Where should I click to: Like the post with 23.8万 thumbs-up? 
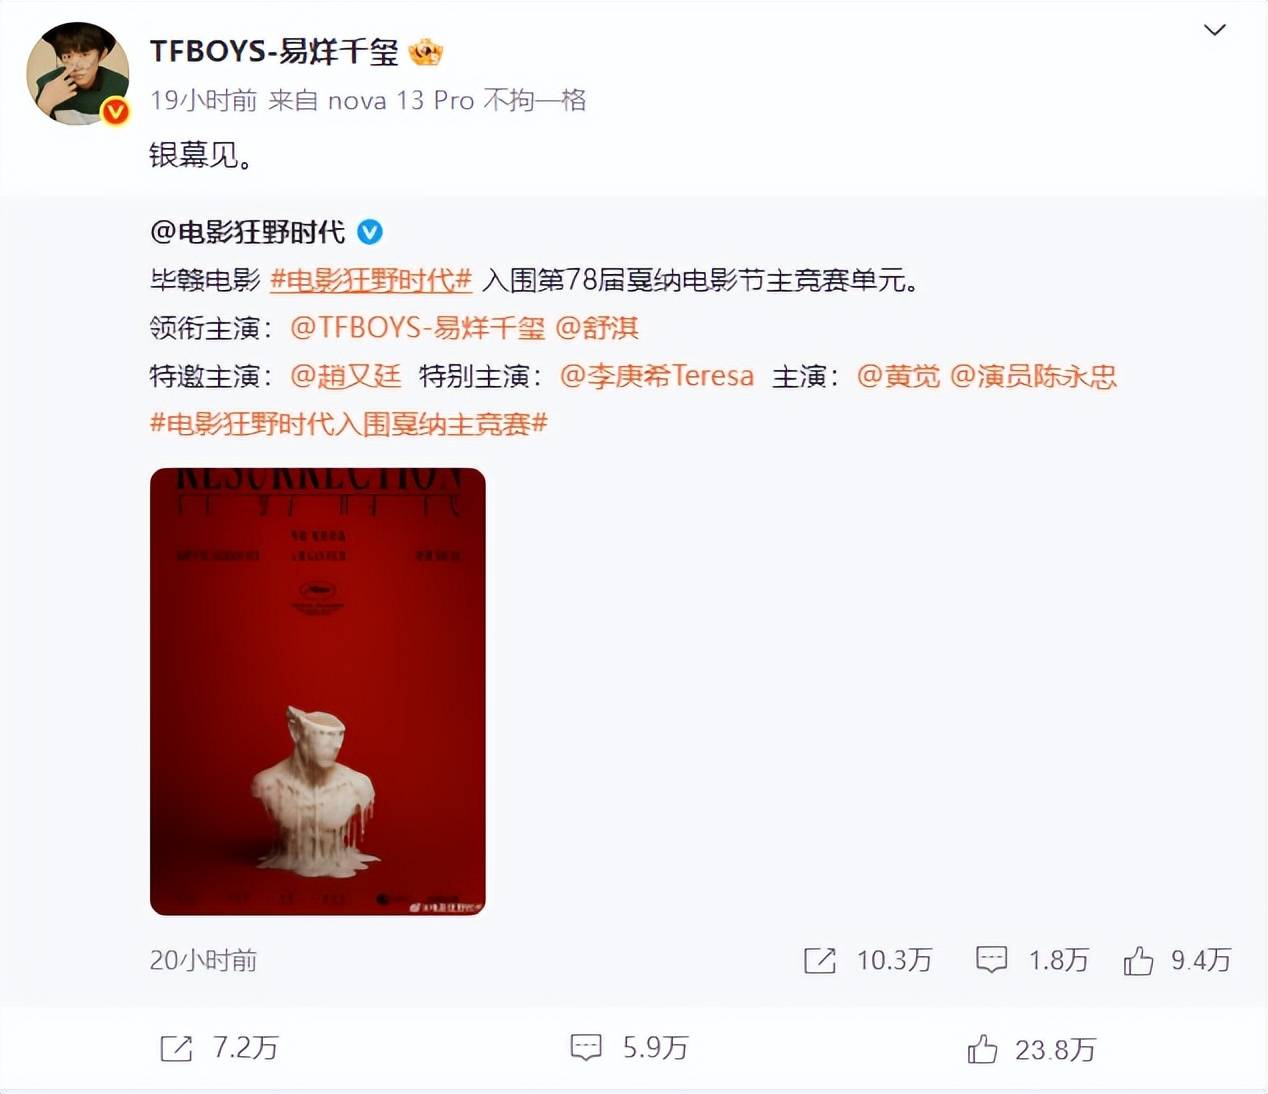982,1049
